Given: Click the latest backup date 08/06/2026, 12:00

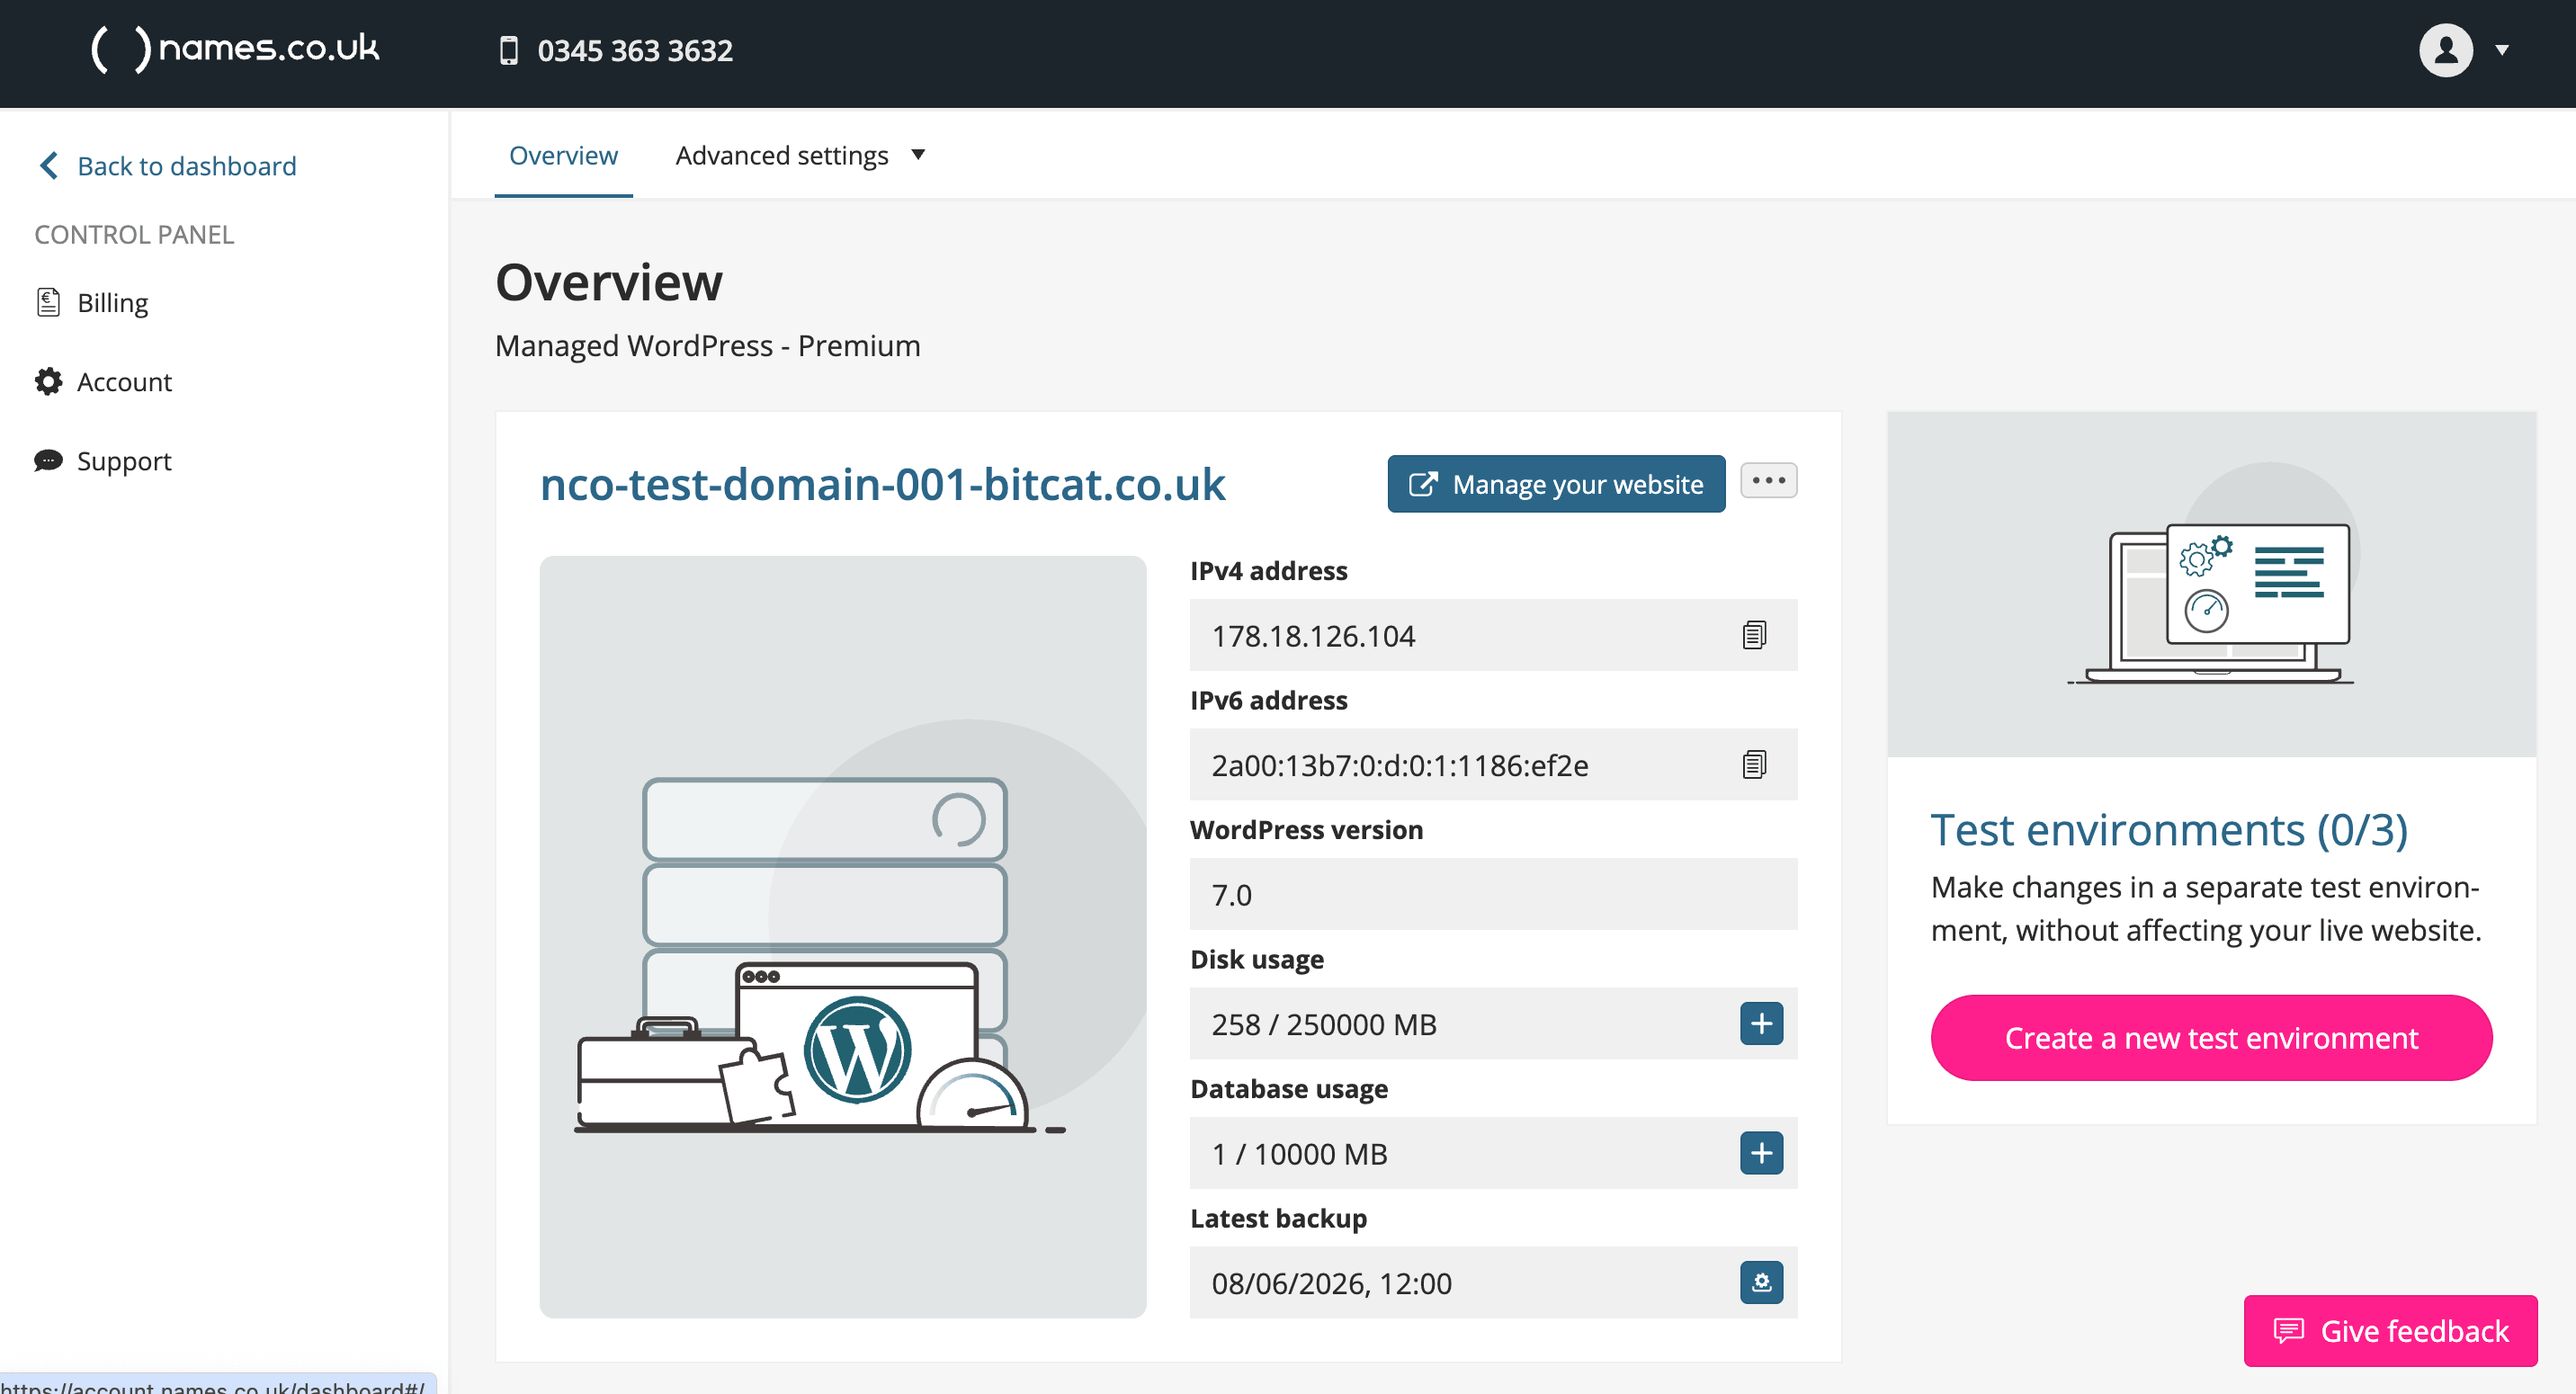Looking at the screenshot, I should (x=1331, y=1283).
